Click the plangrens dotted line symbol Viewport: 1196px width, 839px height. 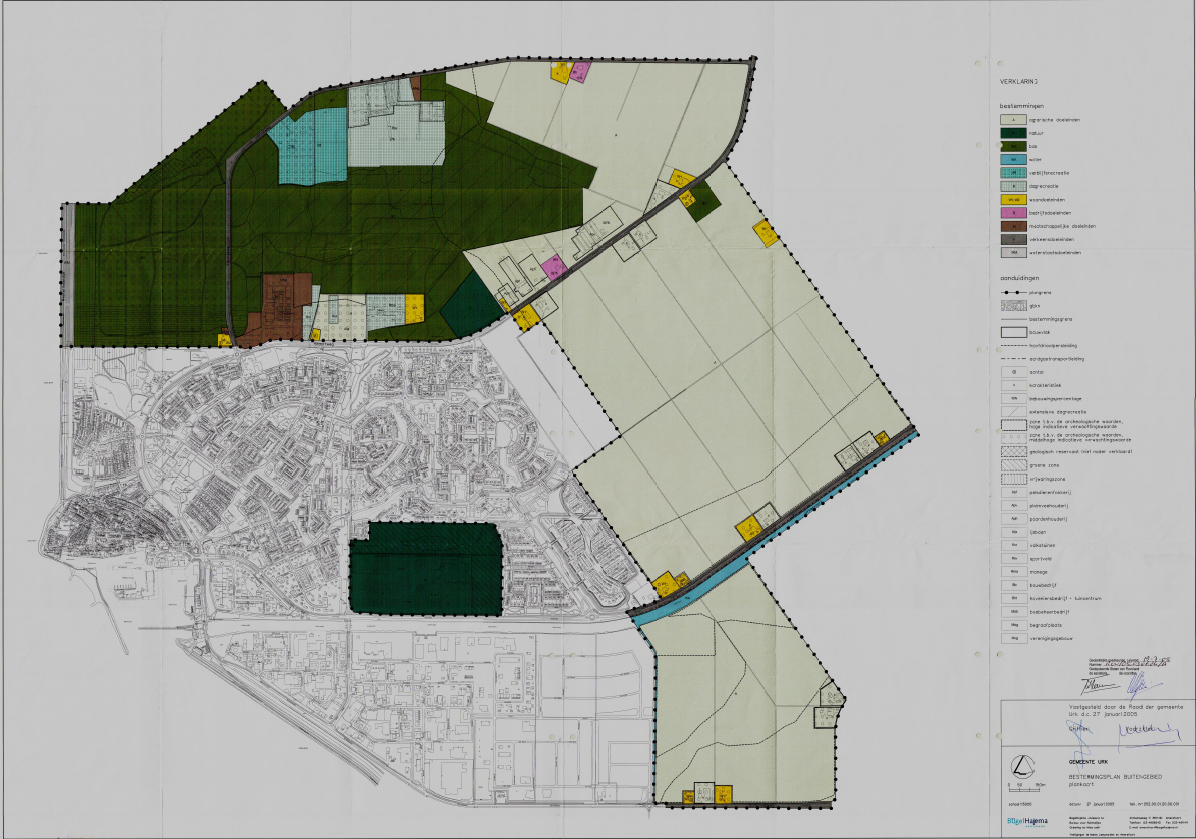point(1014,292)
